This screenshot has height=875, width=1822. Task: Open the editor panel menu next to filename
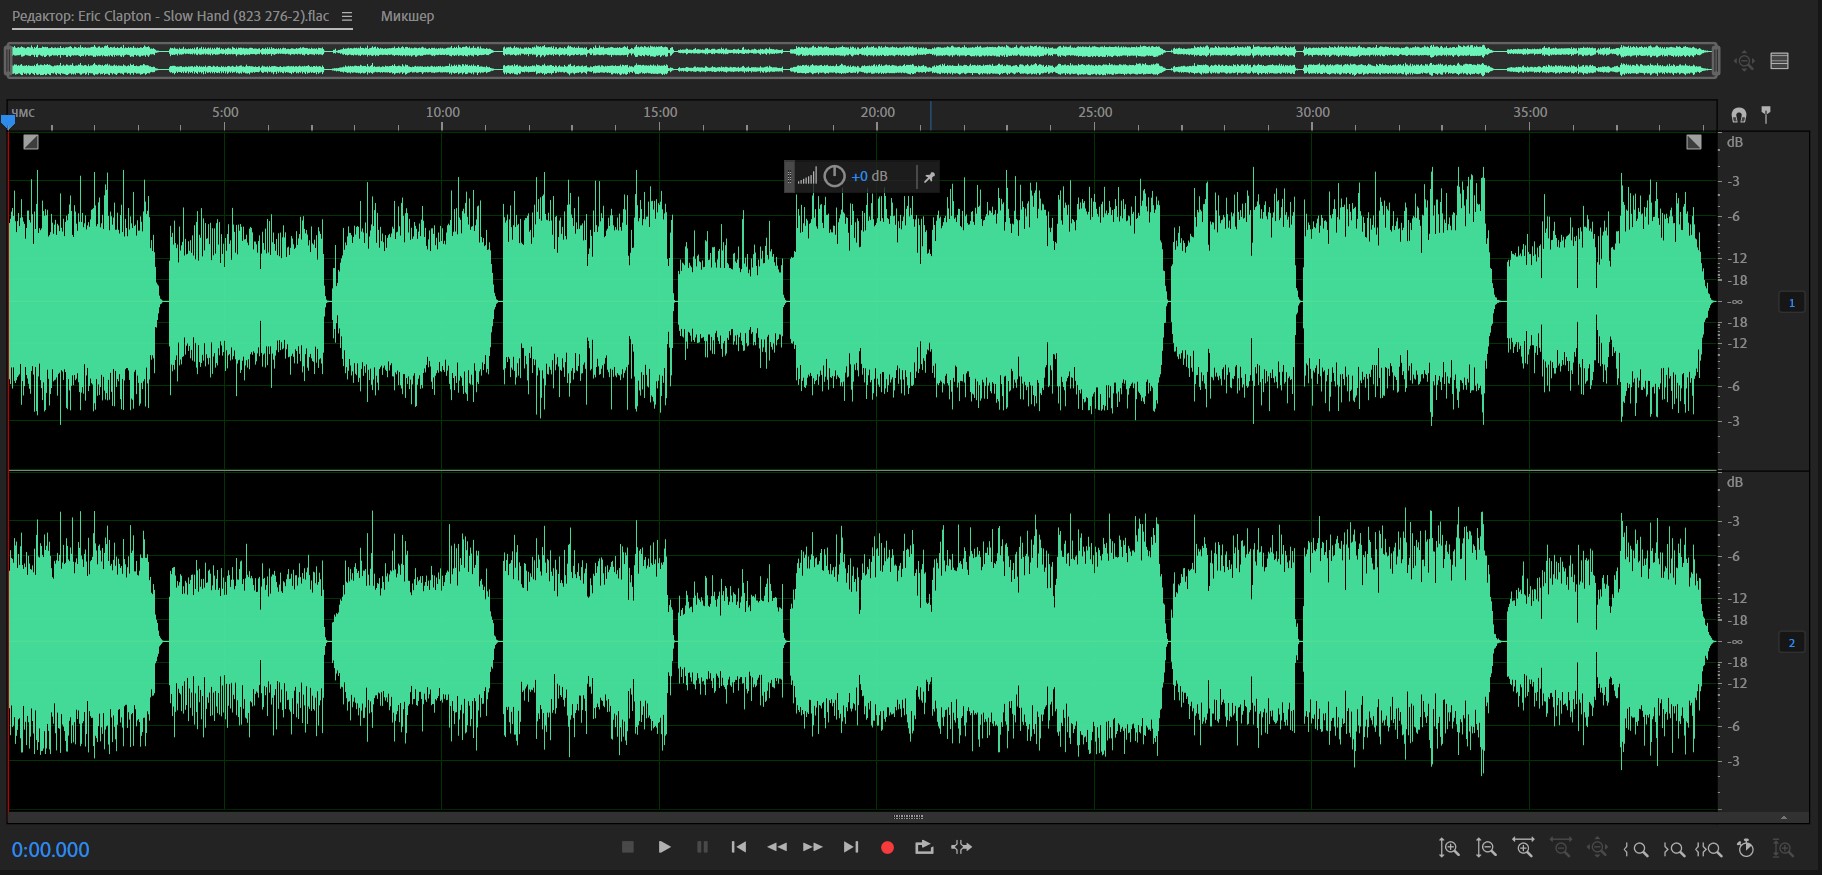[347, 16]
